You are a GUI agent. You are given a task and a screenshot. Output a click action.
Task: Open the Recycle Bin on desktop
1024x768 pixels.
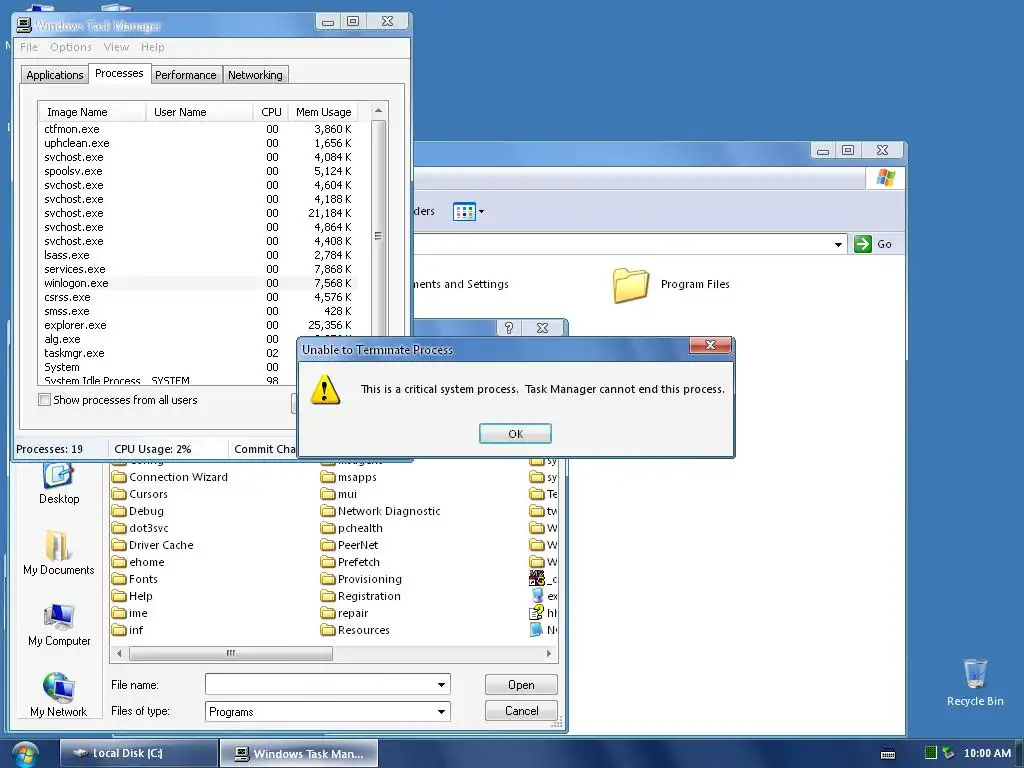(975, 683)
